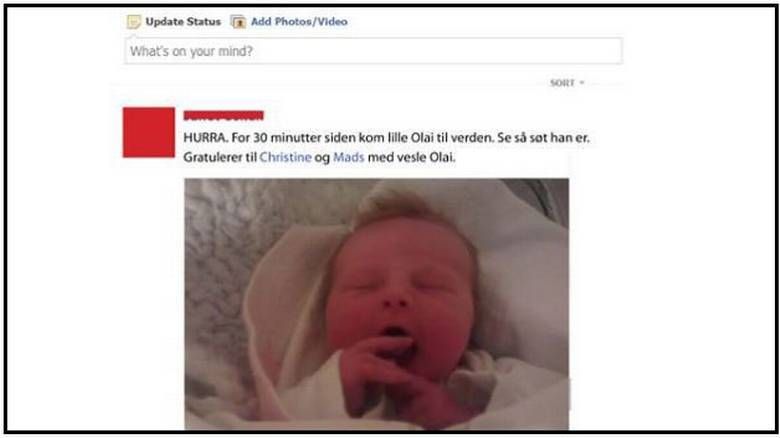Image resolution: width=780 pixels, height=438 pixels.
Task: Click the Update Status notepad icon
Action: [133, 21]
